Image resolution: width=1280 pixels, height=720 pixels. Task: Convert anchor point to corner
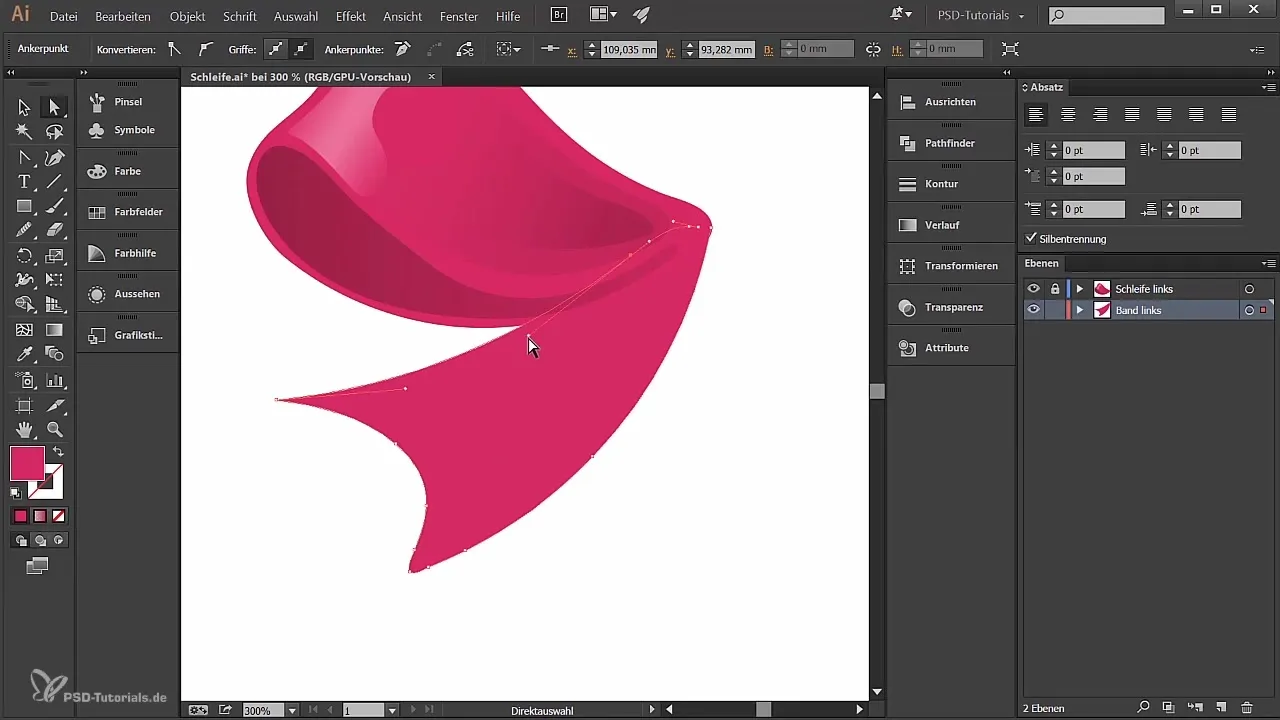point(175,48)
